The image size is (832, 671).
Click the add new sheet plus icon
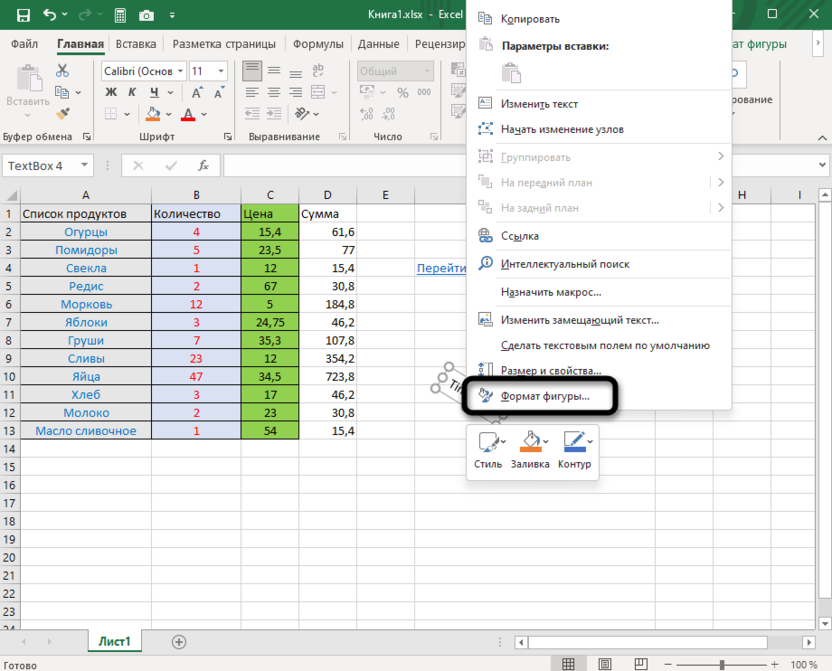[x=179, y=641]
